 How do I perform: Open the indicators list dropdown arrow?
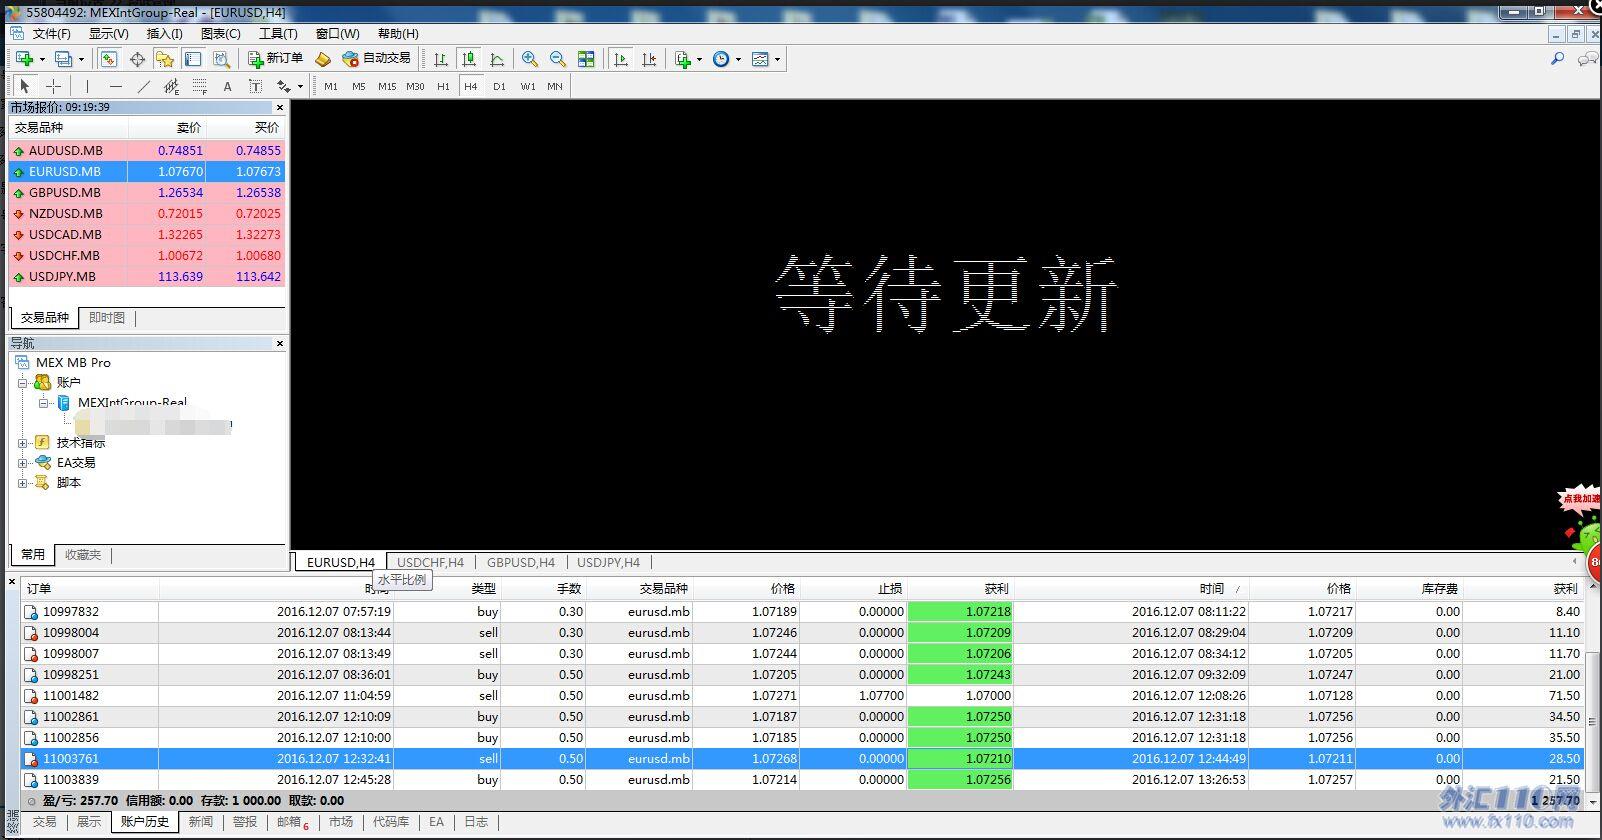coord(699,59)
